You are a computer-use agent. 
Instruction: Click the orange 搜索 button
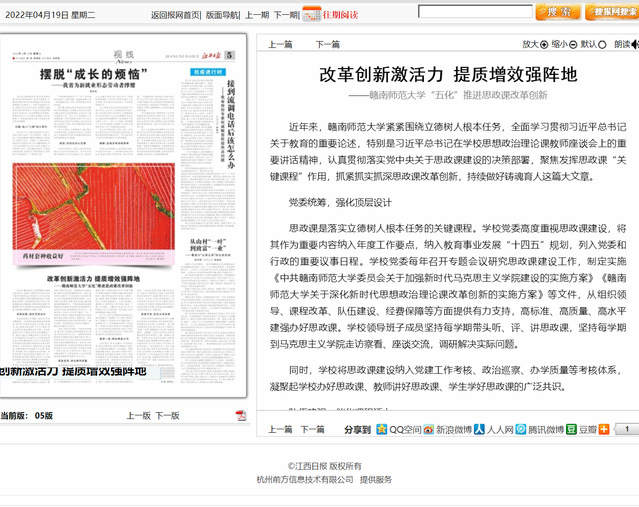click(558, 12)
